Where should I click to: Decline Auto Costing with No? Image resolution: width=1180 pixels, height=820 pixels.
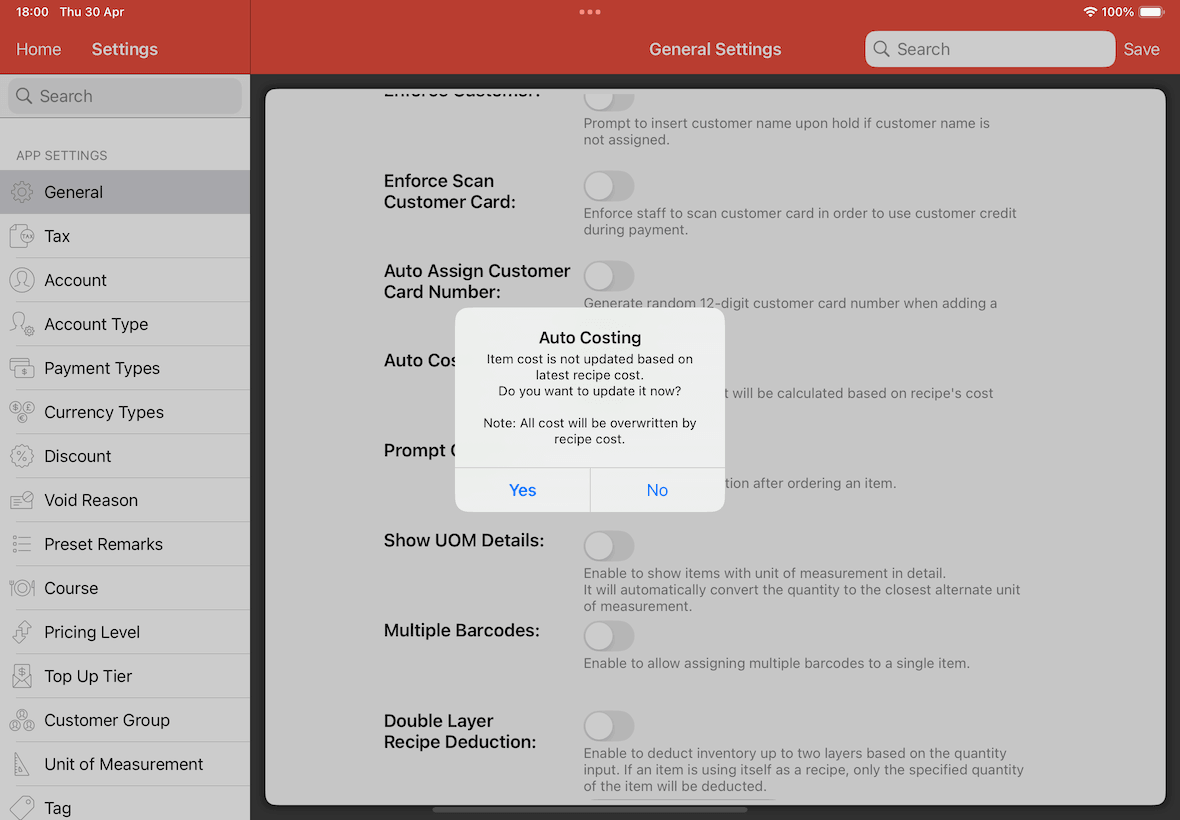(658, 490)
